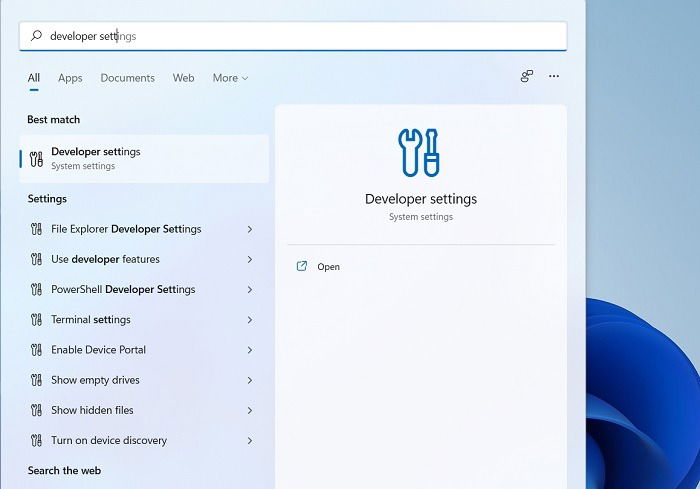Image resolution: width=700 pixels, height=489 pixels.
Task: Click the tools icon beside Best match result
Action: pyautogui.click(x=37, y=159)
